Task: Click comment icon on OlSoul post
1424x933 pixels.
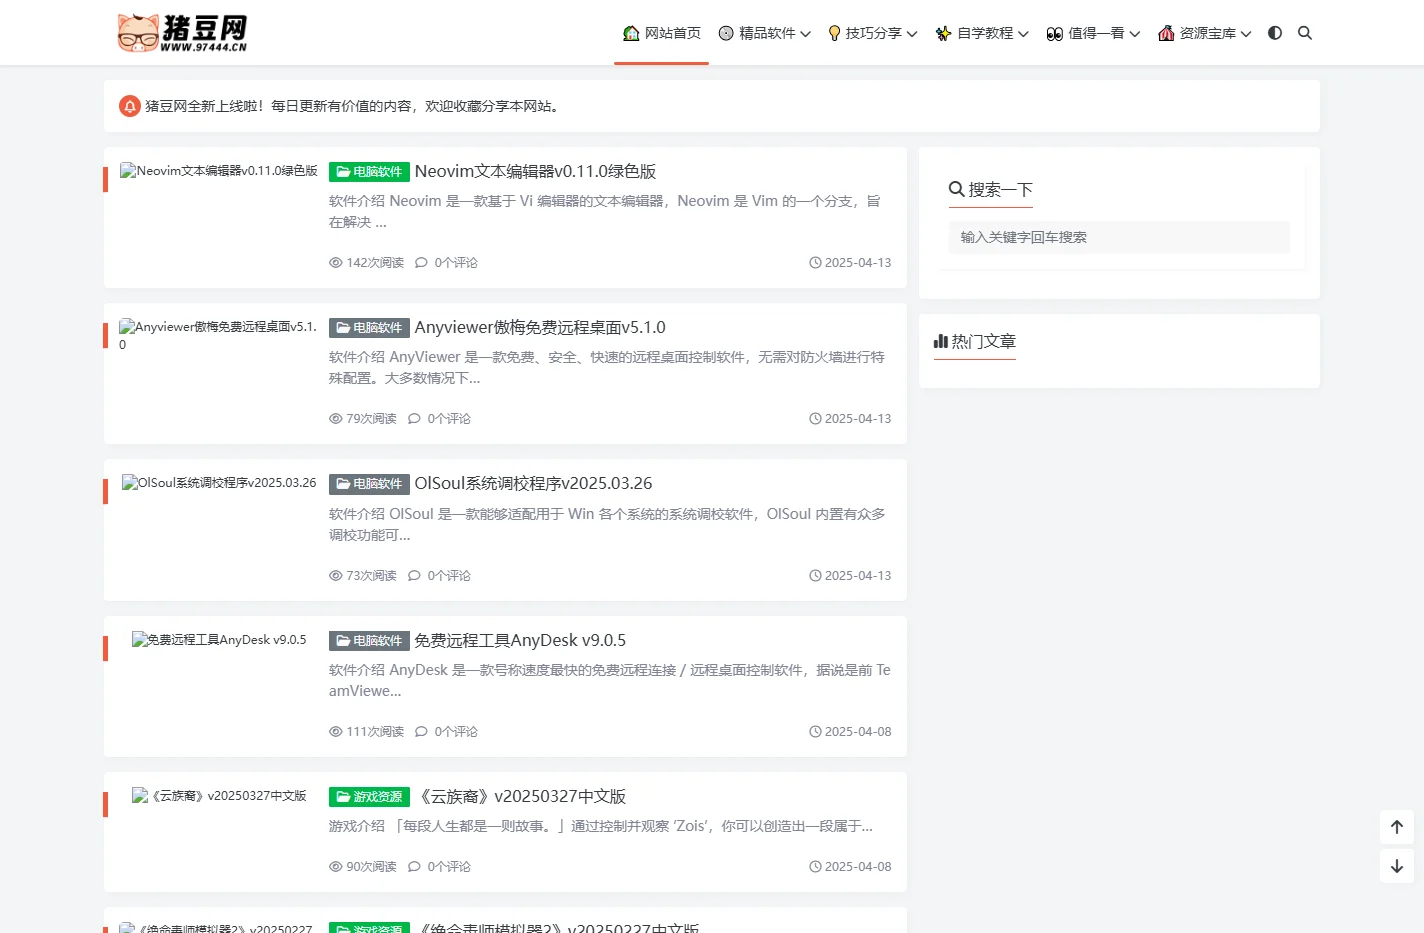Action: coord(414,576)
